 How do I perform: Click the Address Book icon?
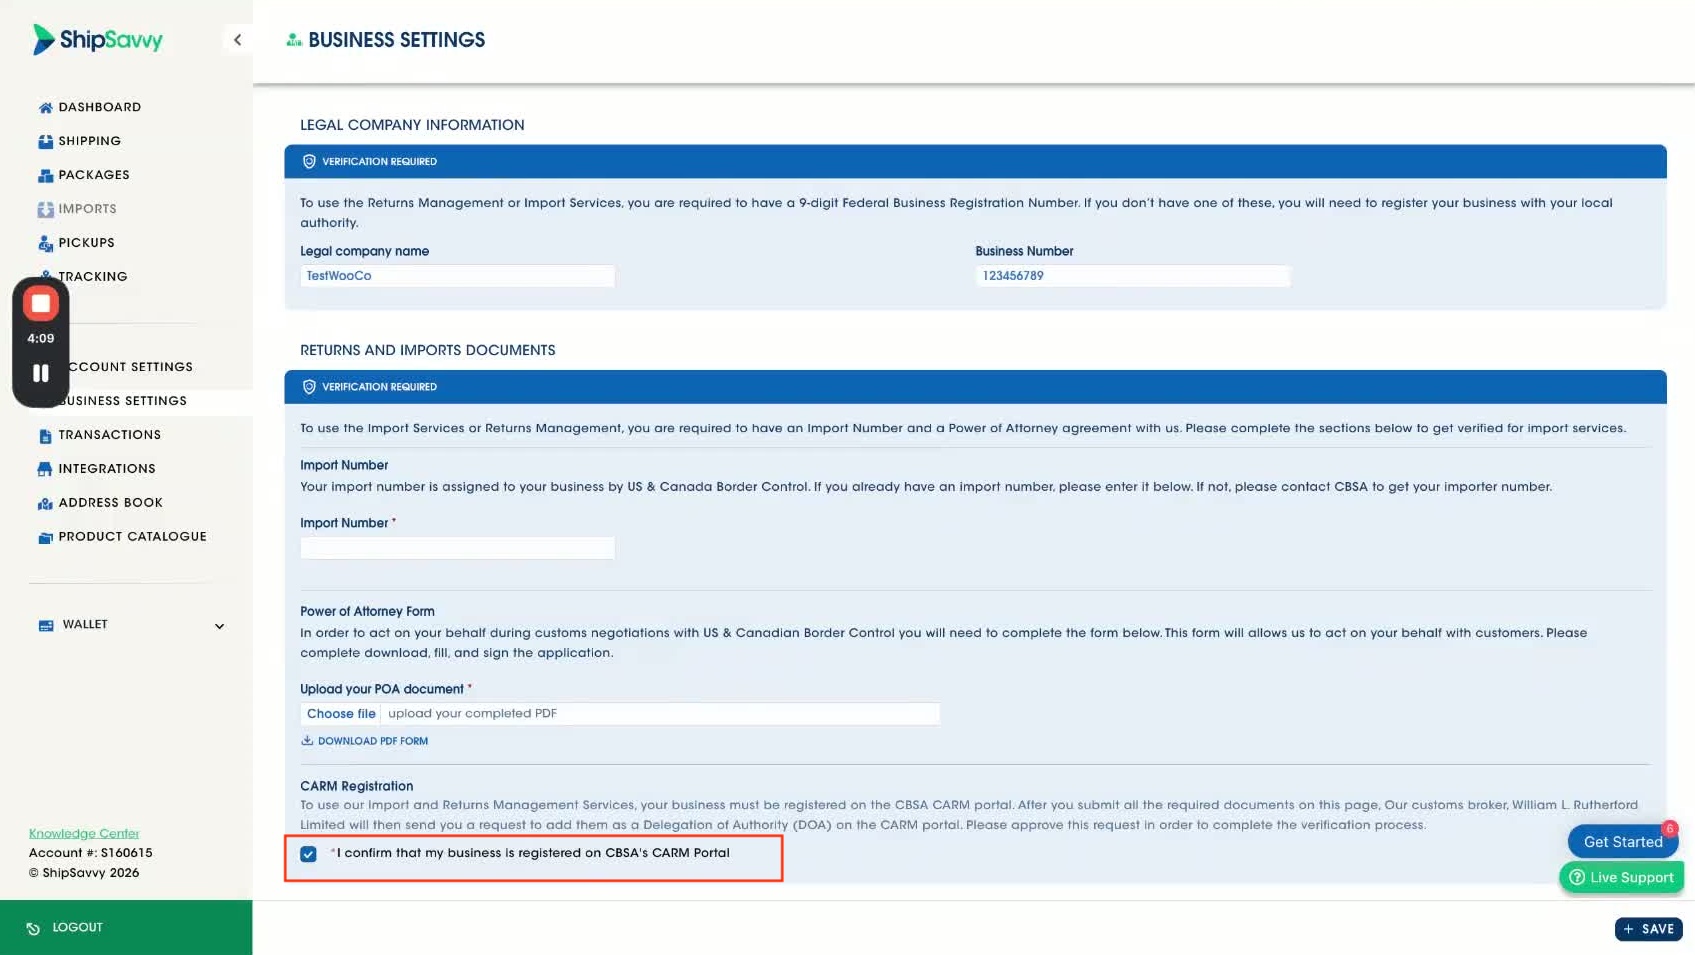tap(45, 503)
